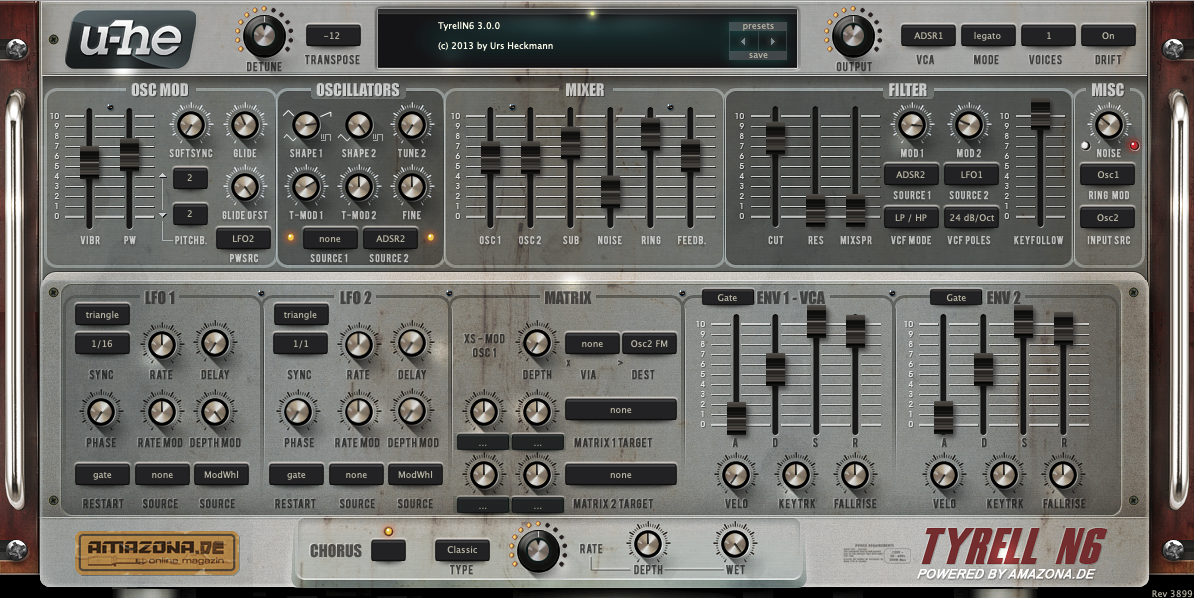Open the Matrix Dest Osc2 FM selector
This screenshot has width=1194, height=598.
650,344
